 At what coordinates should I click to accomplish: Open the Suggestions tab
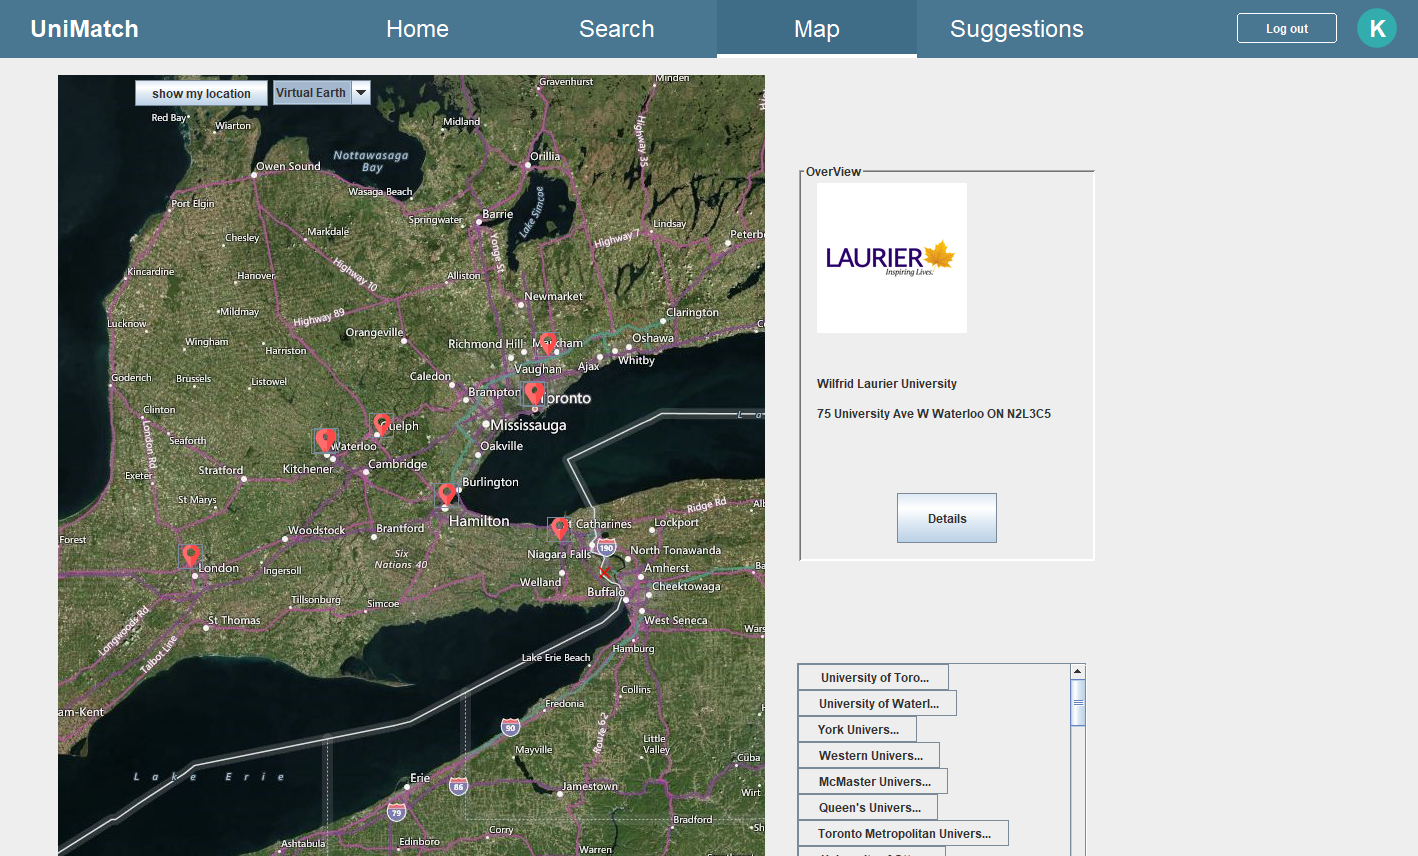coord(1017,29)
